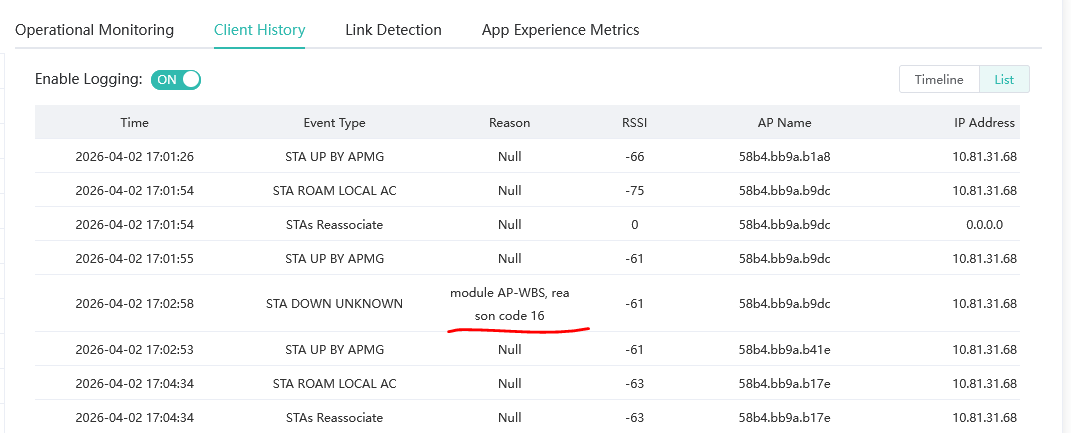The image size is (1071, 433).
Task: Select the 0.0.0.0 IP address cell
Action: coord(984,225)
